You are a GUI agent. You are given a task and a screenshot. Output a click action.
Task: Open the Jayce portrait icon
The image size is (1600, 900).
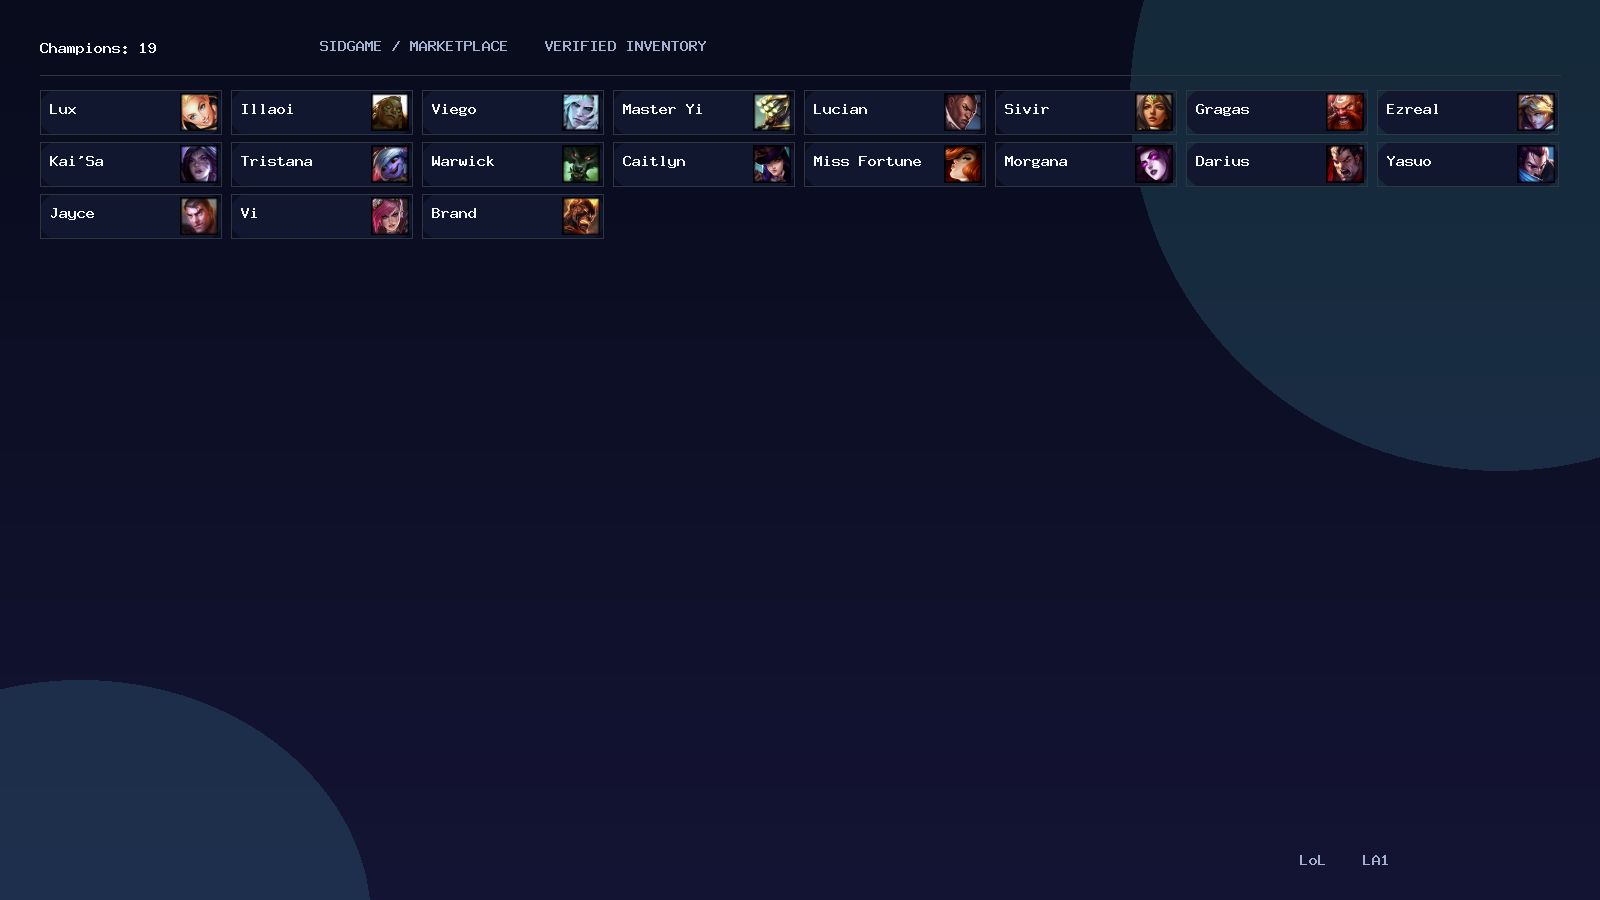(x=199, y=216)
